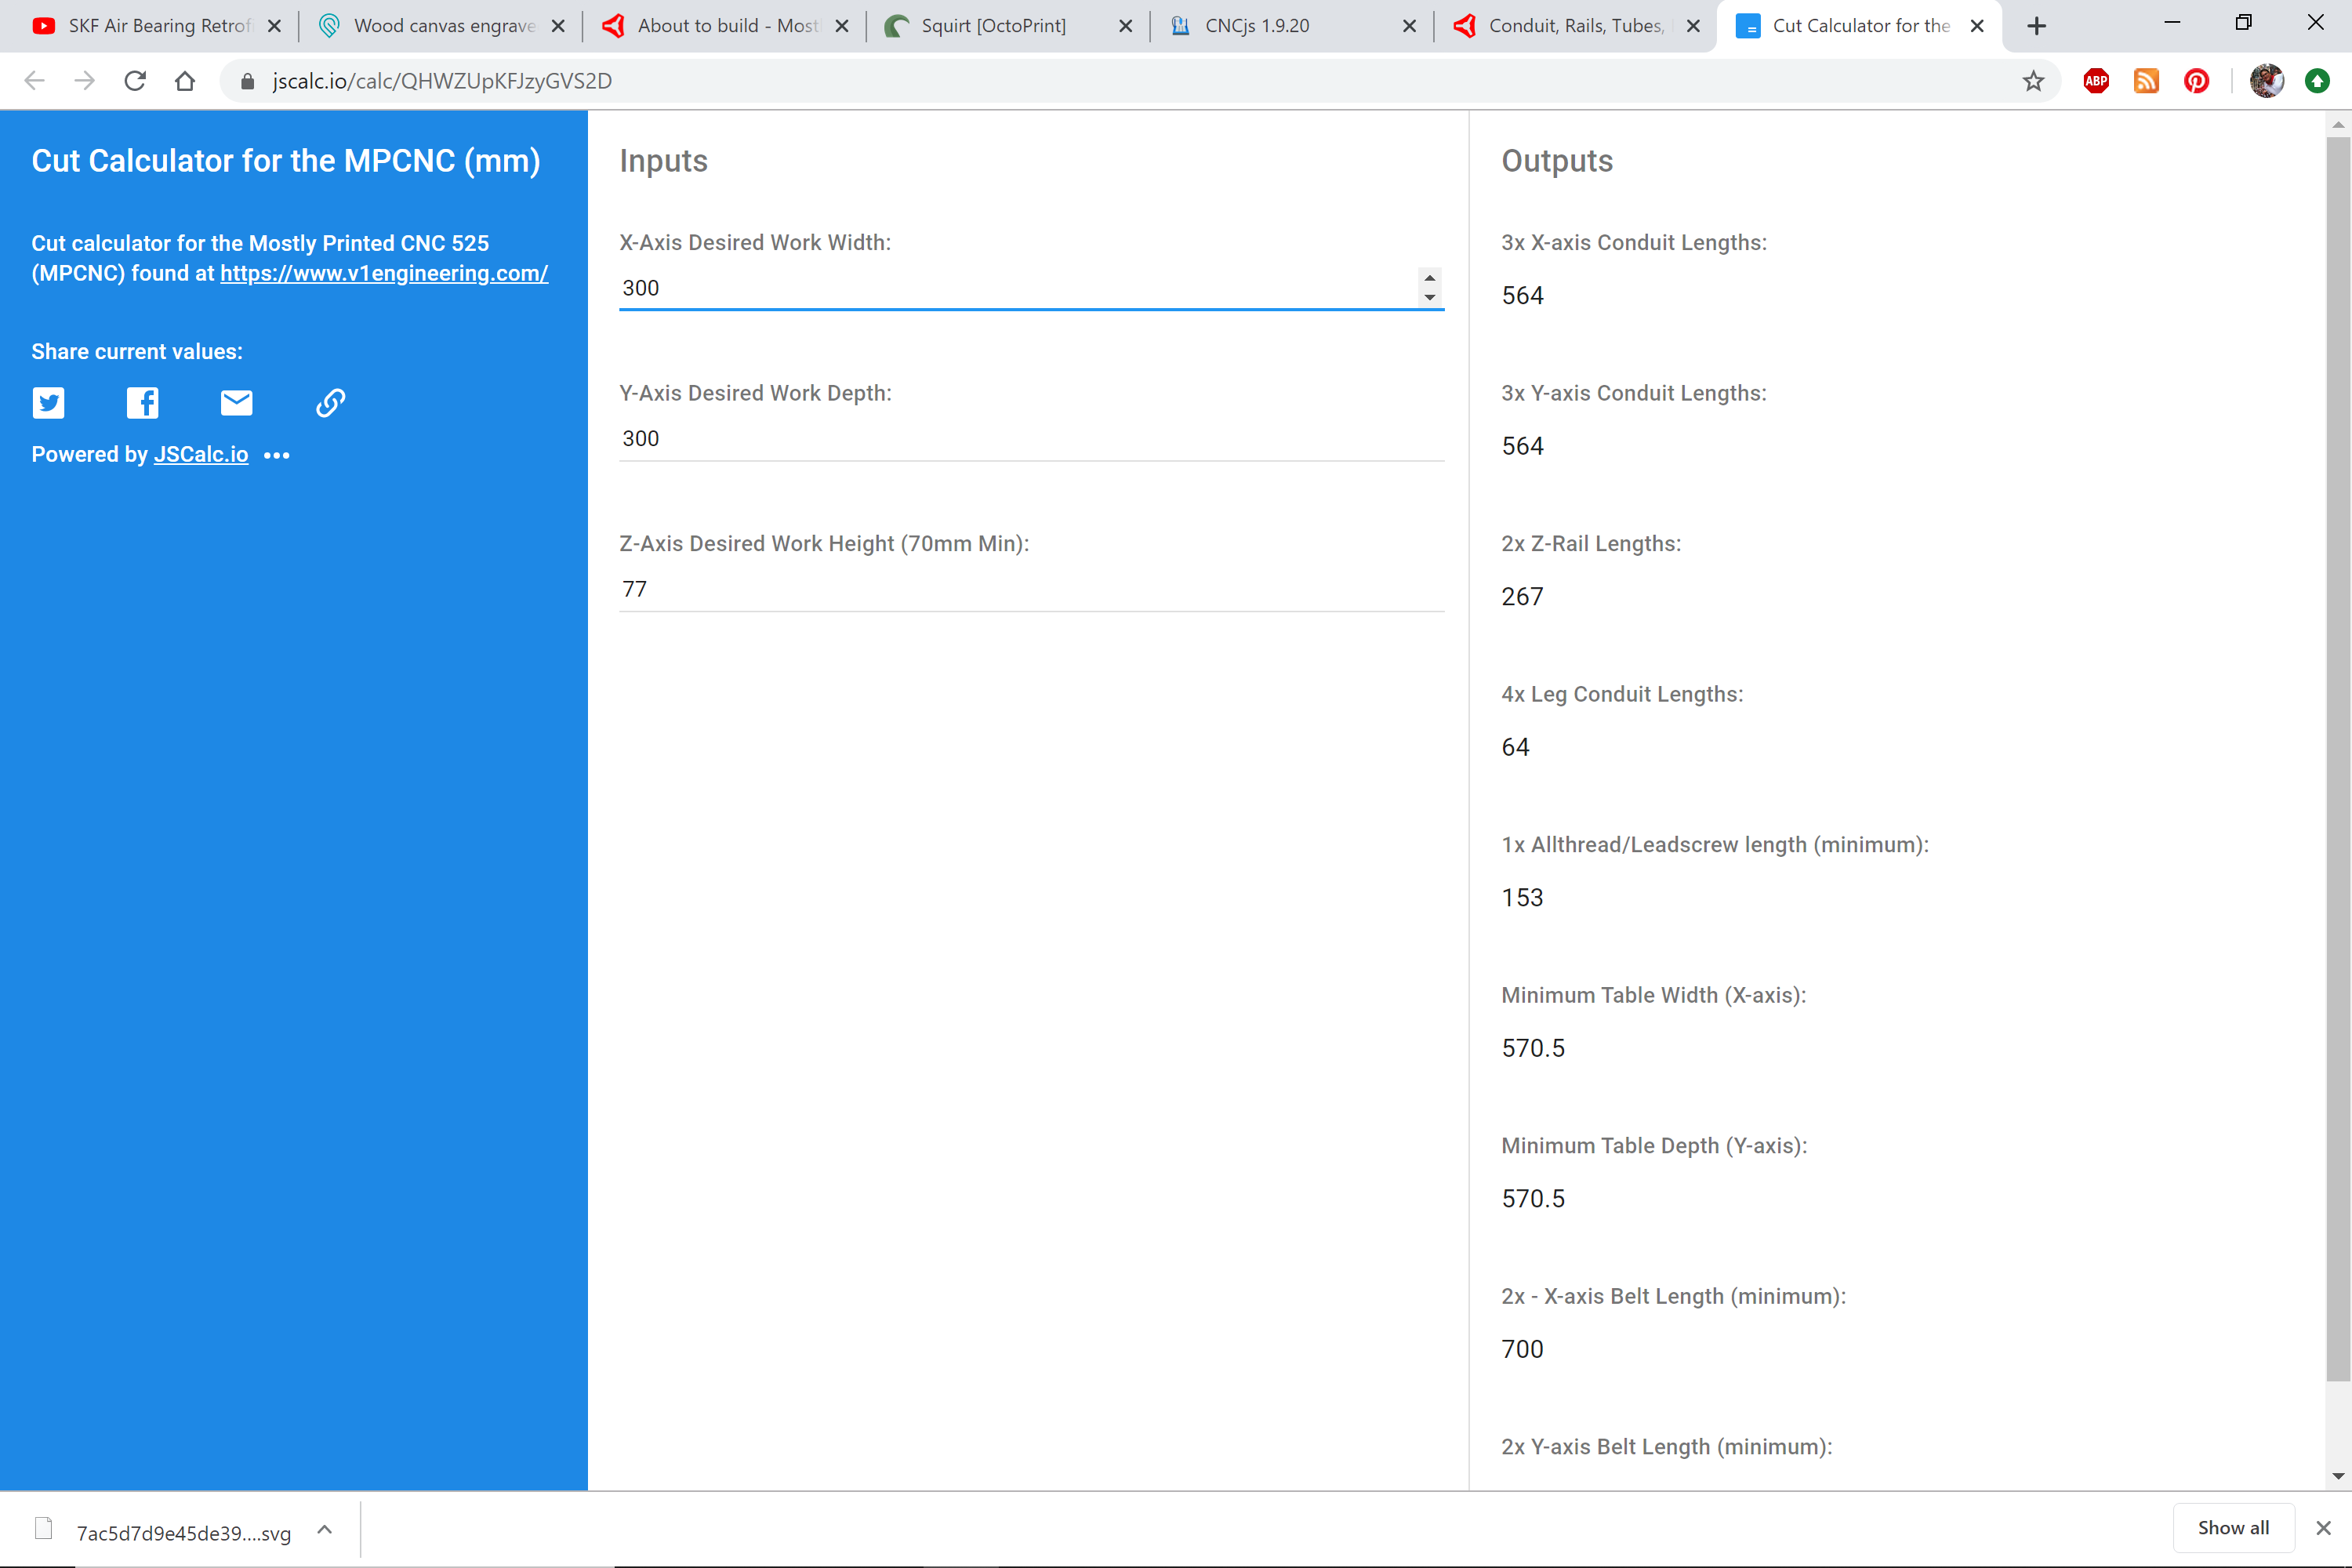The height and width of the screenshot is (1568, 2352).
Task: Click the Outputs heading
Action: 1557,161
